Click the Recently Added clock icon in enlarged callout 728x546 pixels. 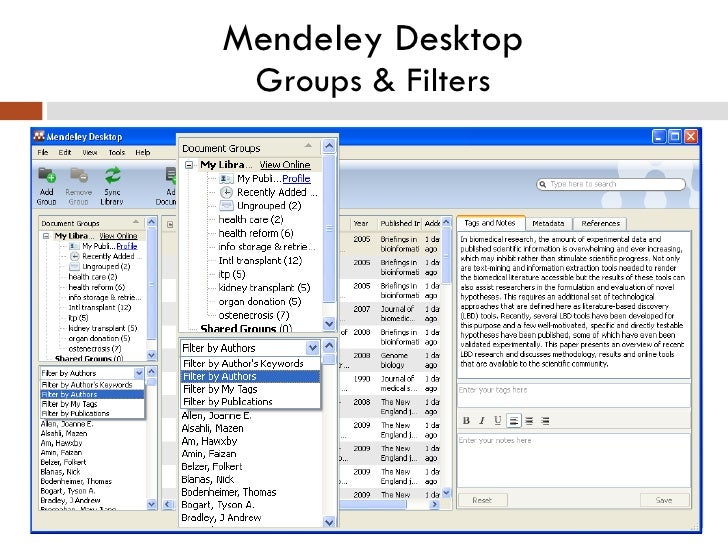point(226,192)
